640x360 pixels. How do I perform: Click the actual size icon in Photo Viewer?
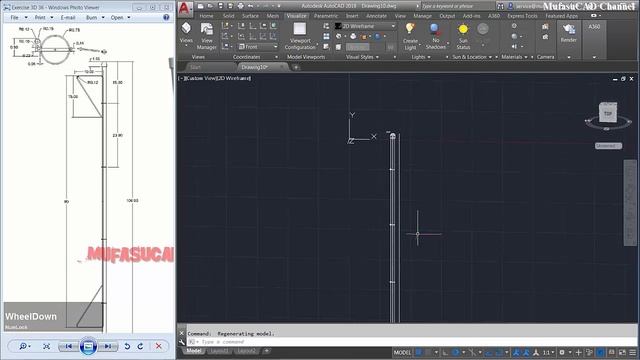point(47,346)
